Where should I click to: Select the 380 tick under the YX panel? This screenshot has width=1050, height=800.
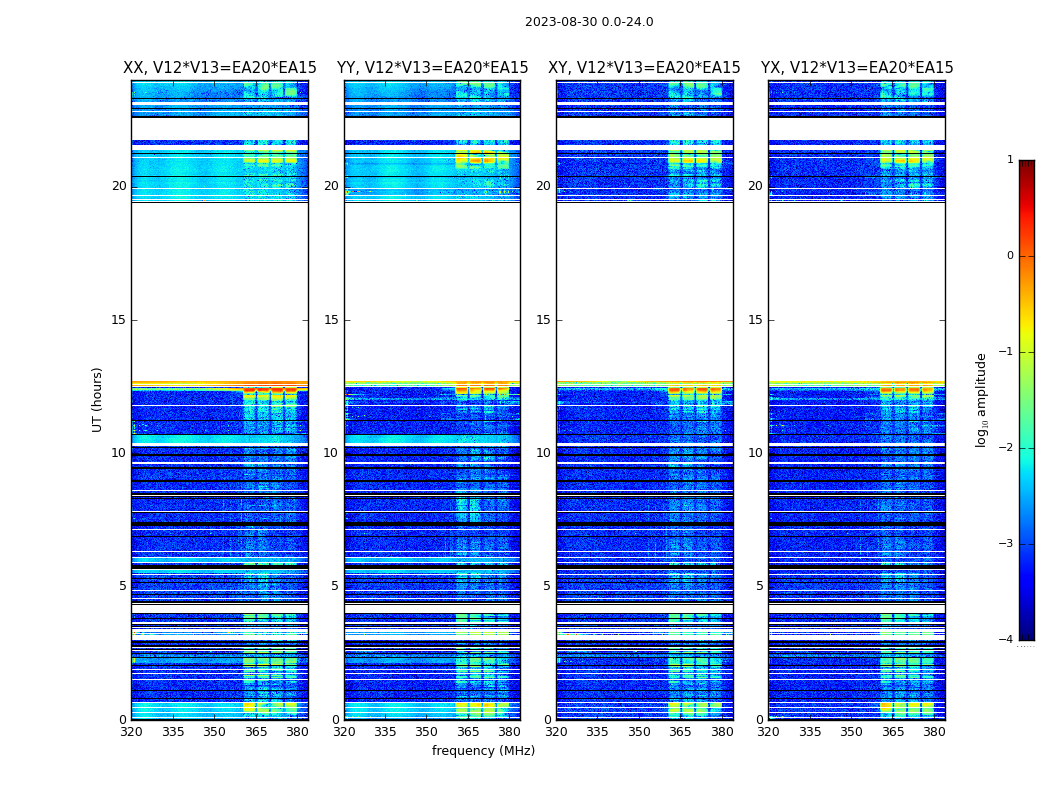[x=934, y=732]
